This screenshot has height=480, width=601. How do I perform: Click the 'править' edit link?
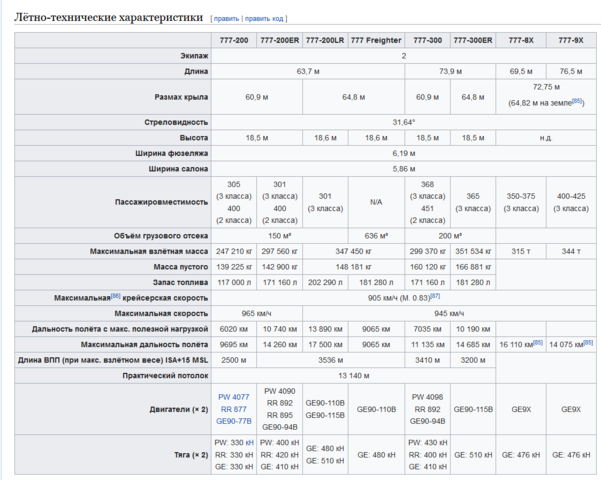tap(226, 18)
